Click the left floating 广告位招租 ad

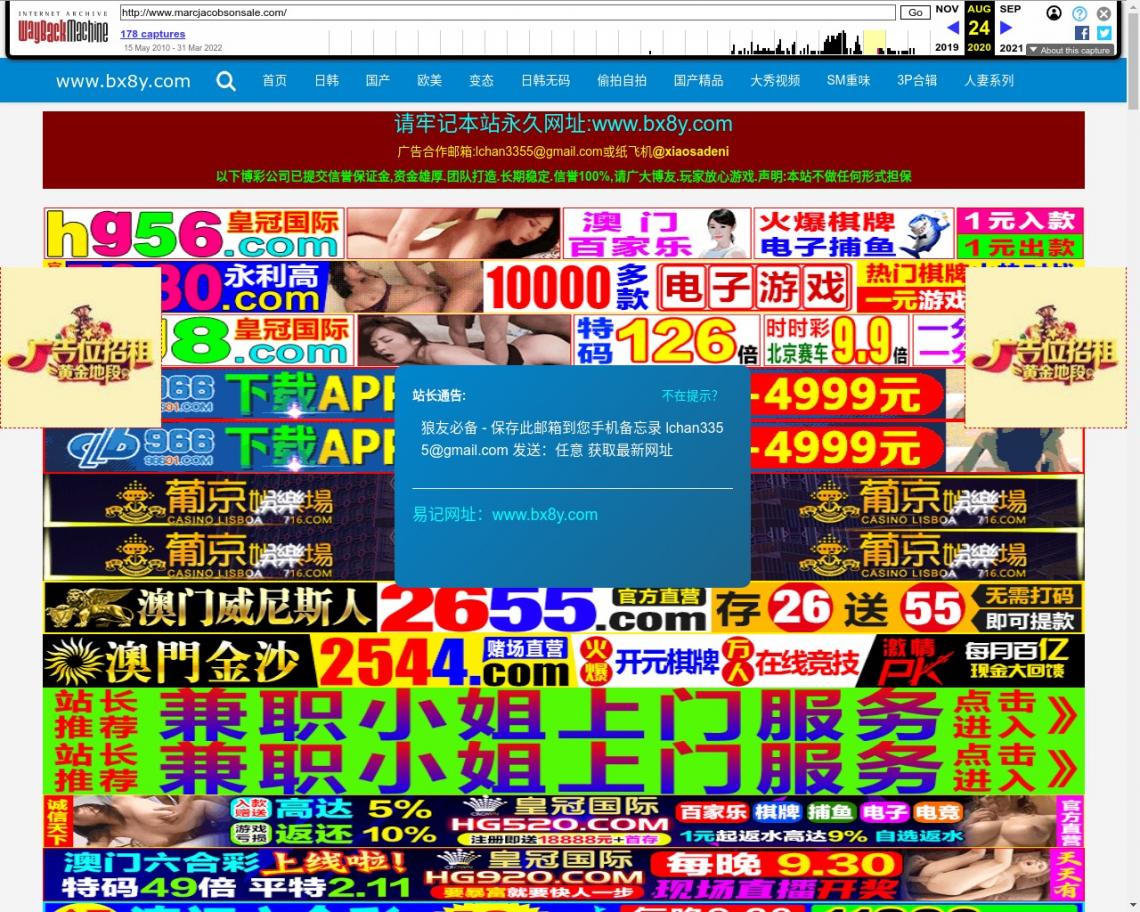pyautogui.click(x=81, y=347)
